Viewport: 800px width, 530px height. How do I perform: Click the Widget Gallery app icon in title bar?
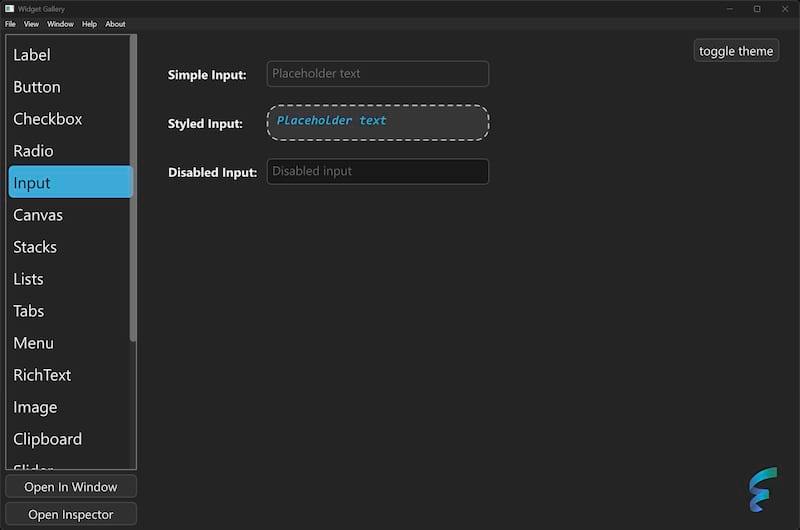tap(10, 9)
